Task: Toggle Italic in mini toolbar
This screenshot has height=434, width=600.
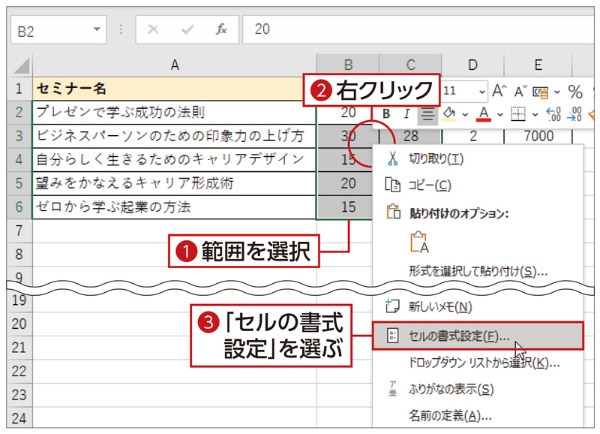Action: pyautogui.click(x=407, y=114)
